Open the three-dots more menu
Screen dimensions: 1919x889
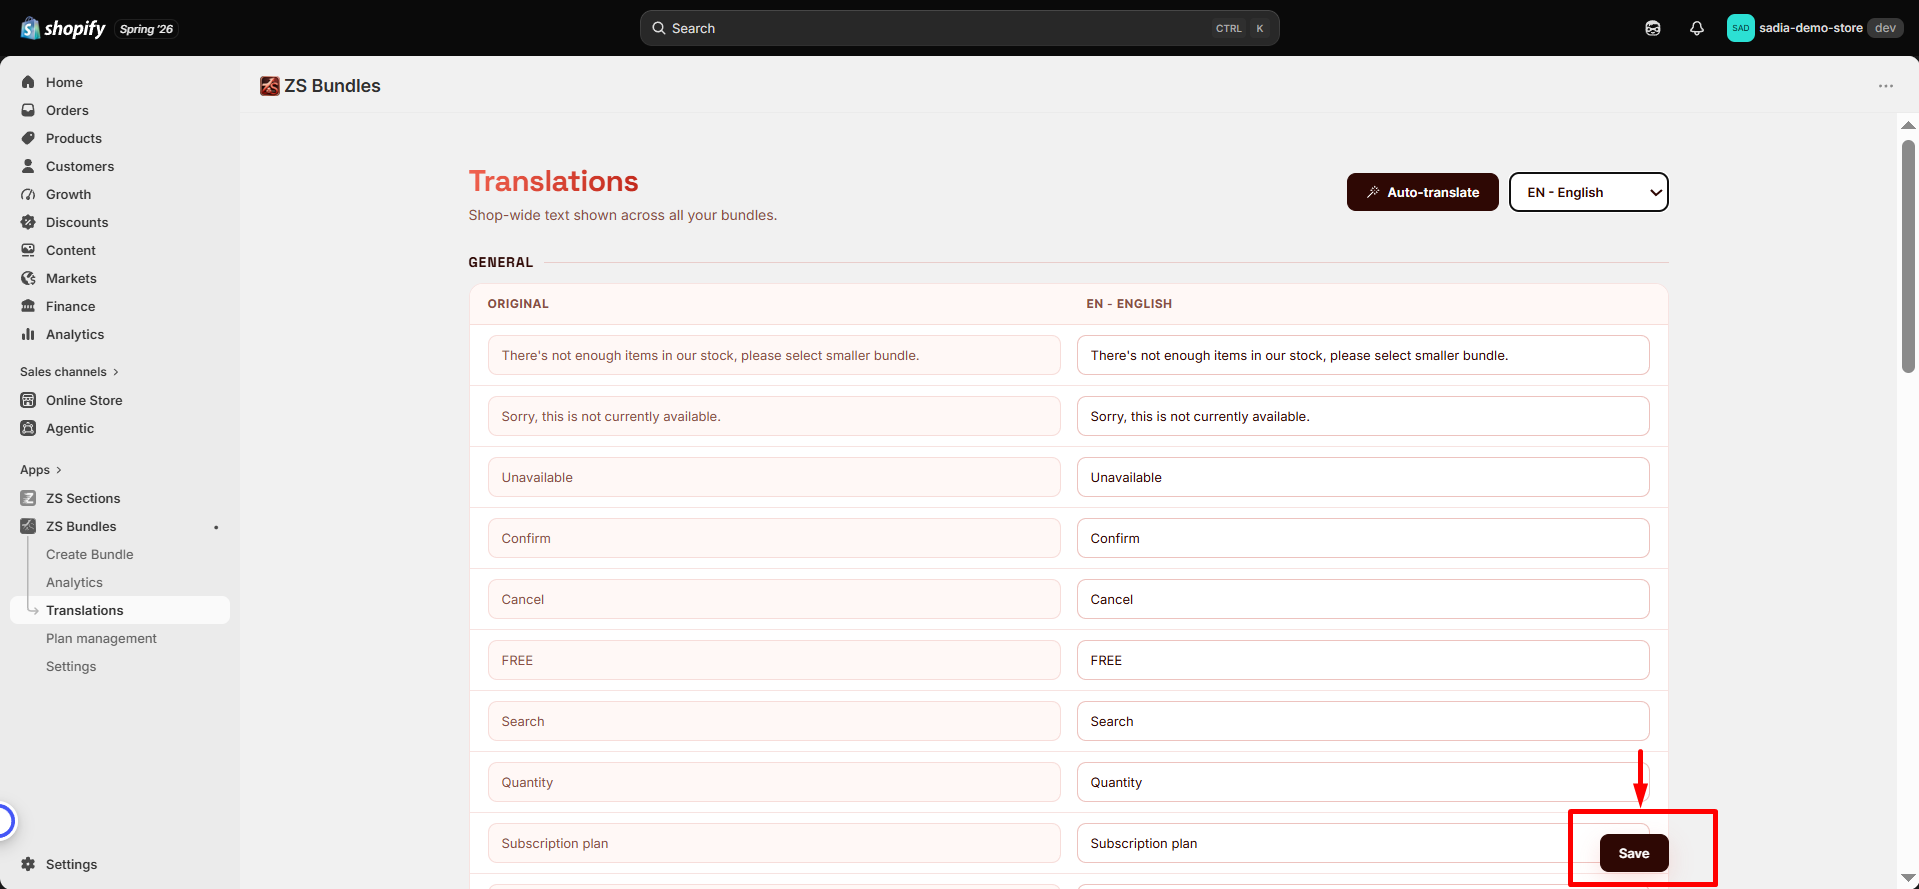[x=1886, y=86]
